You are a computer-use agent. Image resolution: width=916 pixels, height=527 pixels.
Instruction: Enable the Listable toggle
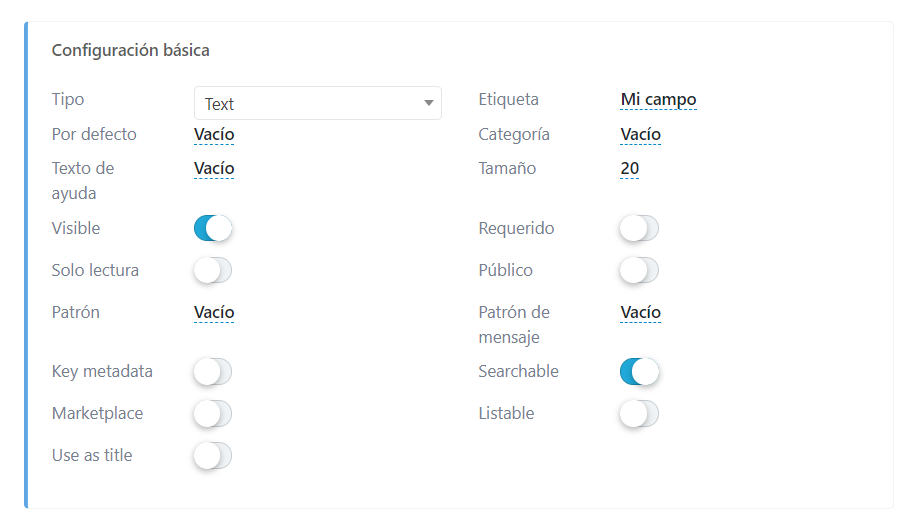(639, 414)
